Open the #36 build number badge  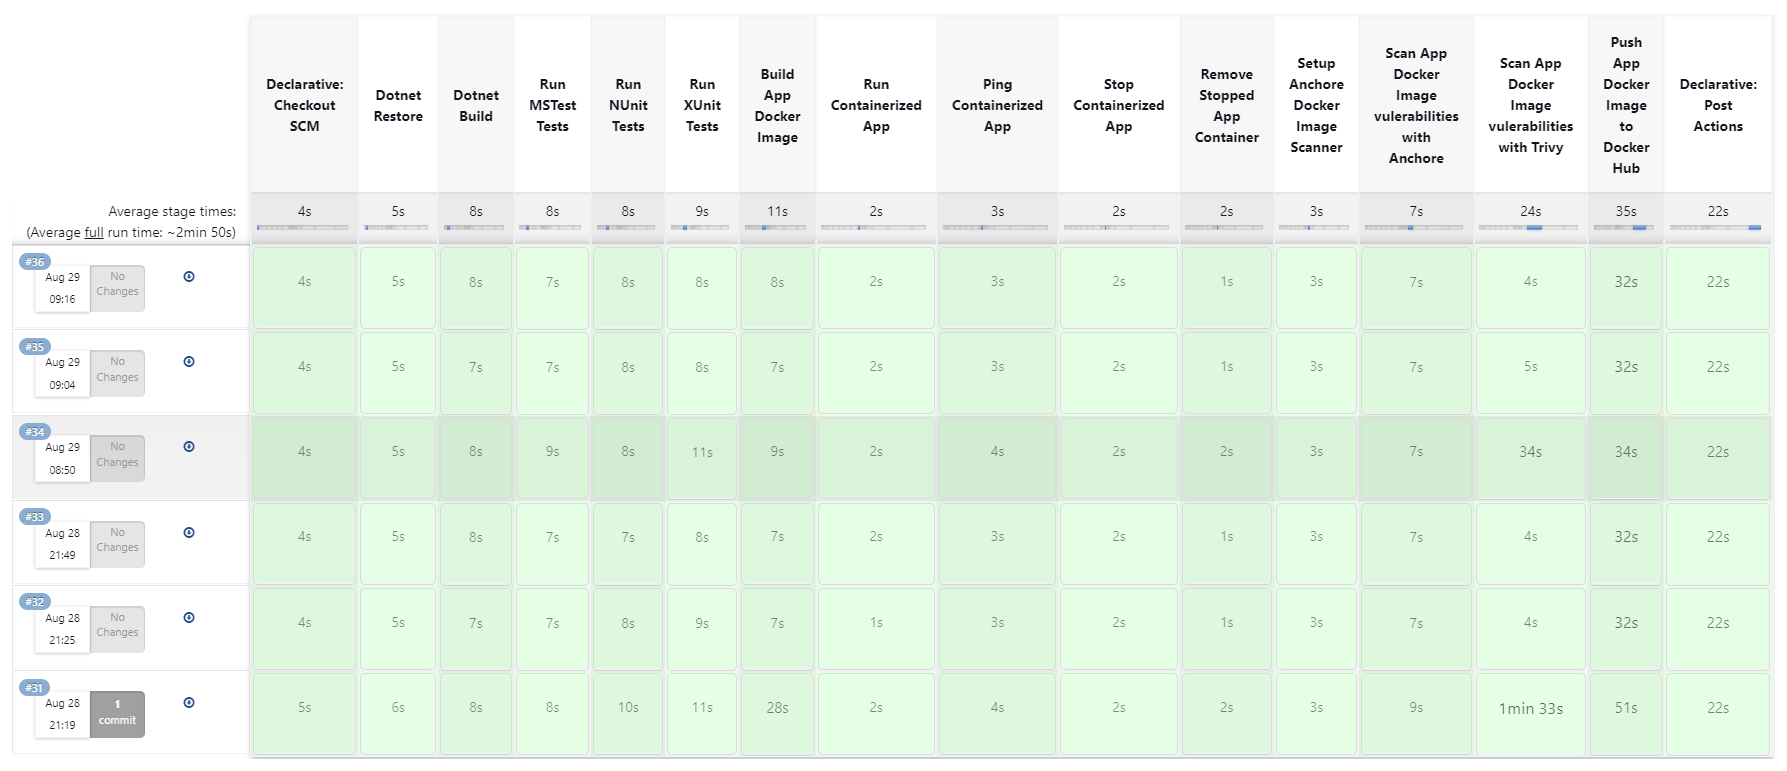pos(35,262)
